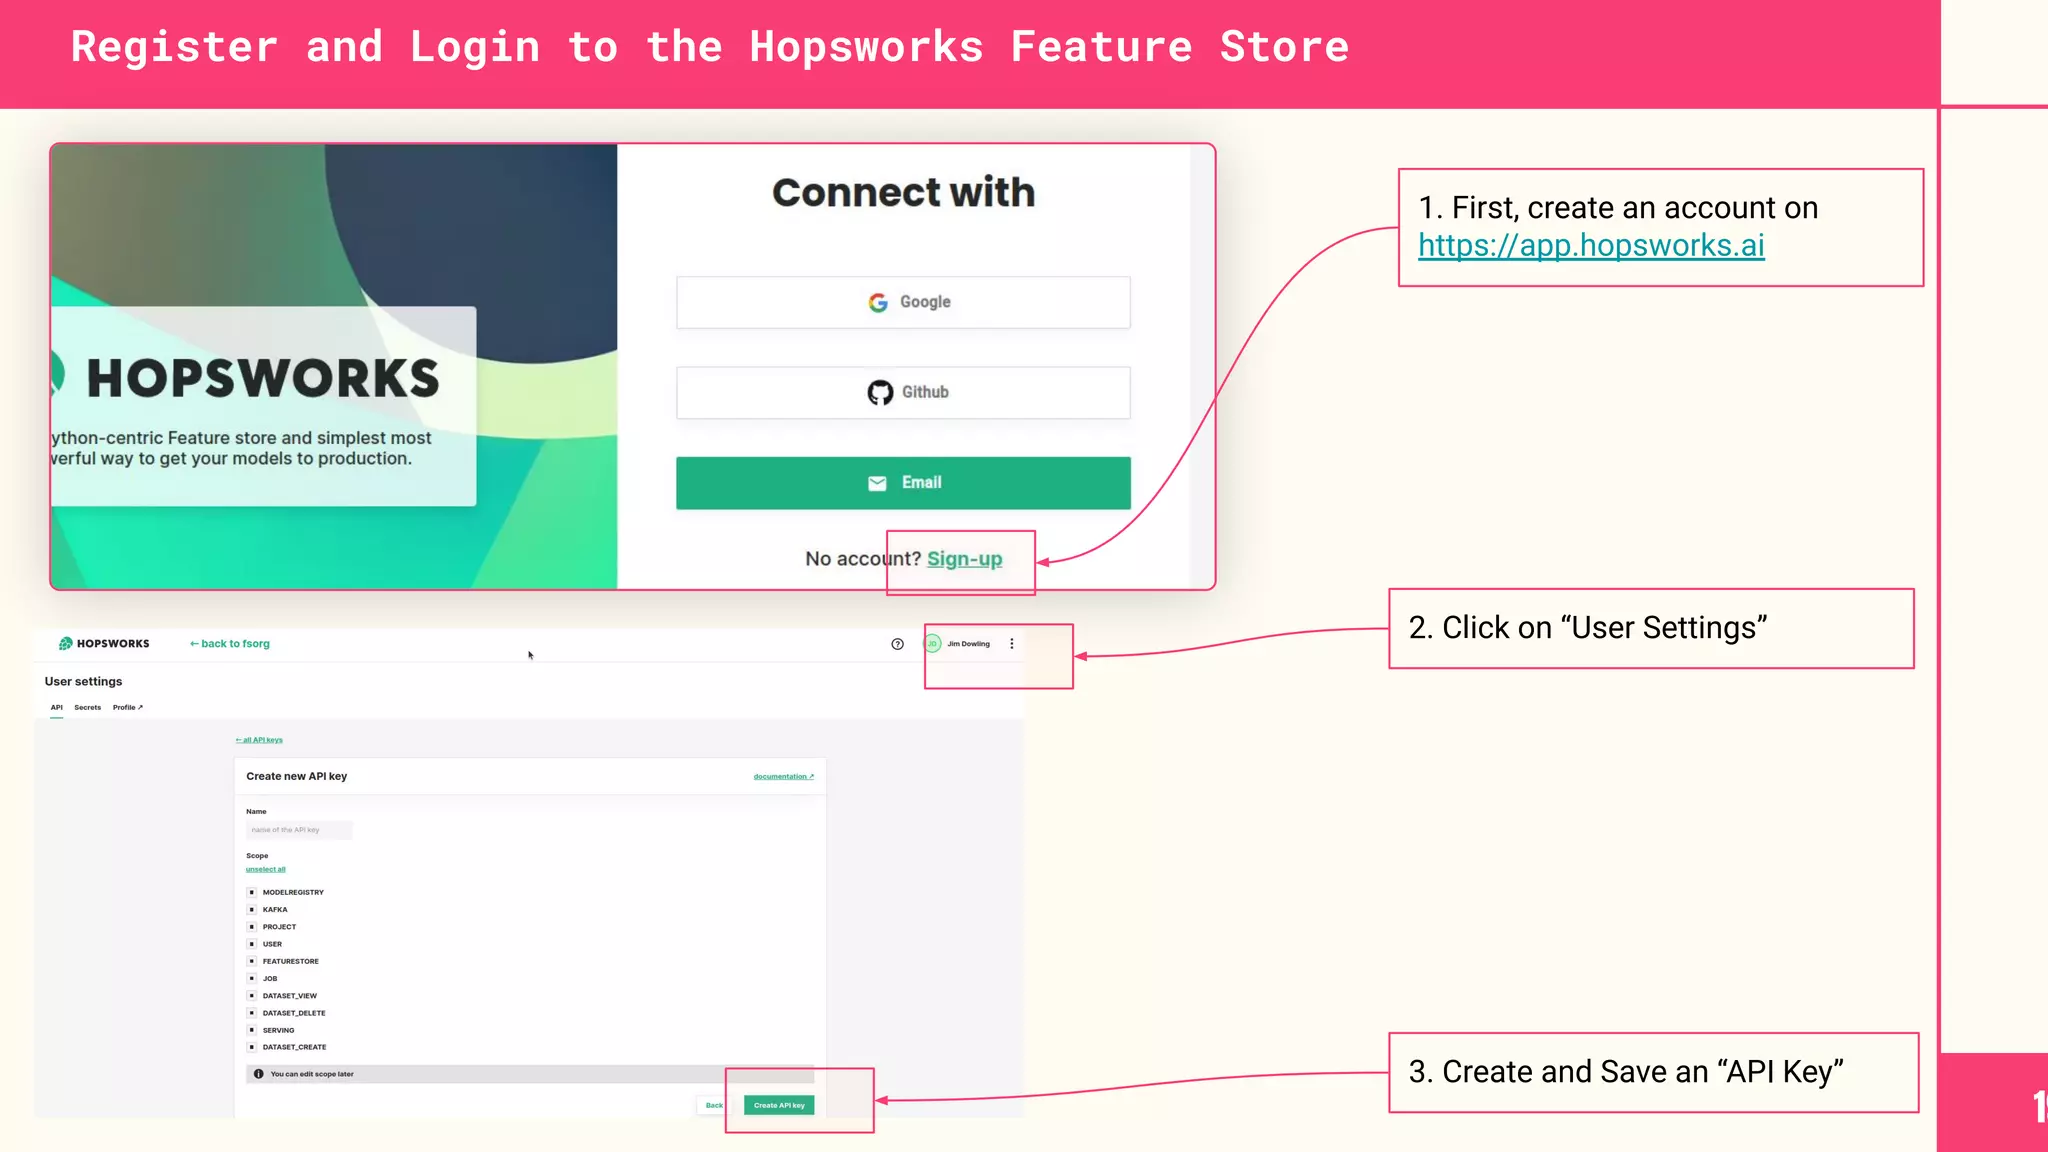Click the 'User settings' page title
This screenshot has width=2048, height=1152.
[84, 681]
